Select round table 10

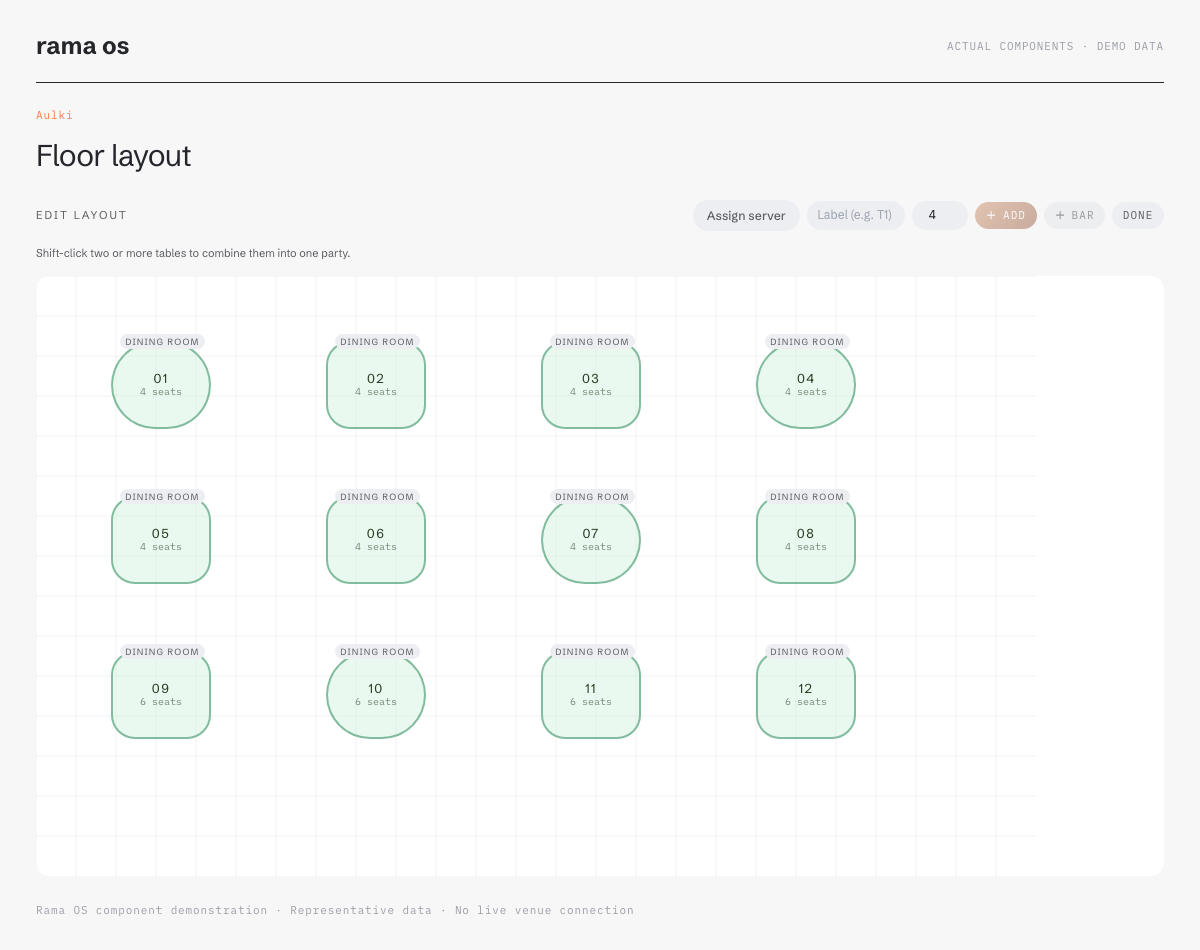tap(376, 694)
